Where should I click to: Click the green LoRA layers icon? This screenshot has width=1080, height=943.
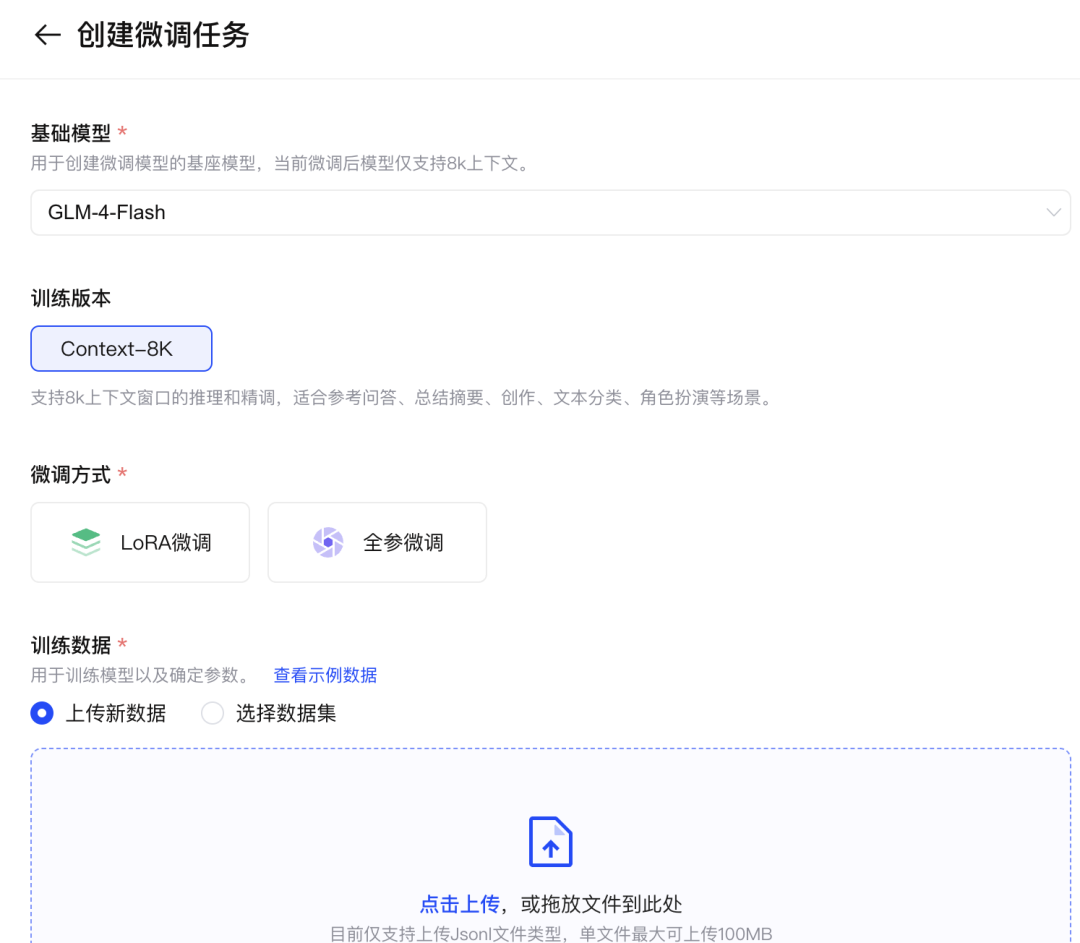click(x=86, y=542)
